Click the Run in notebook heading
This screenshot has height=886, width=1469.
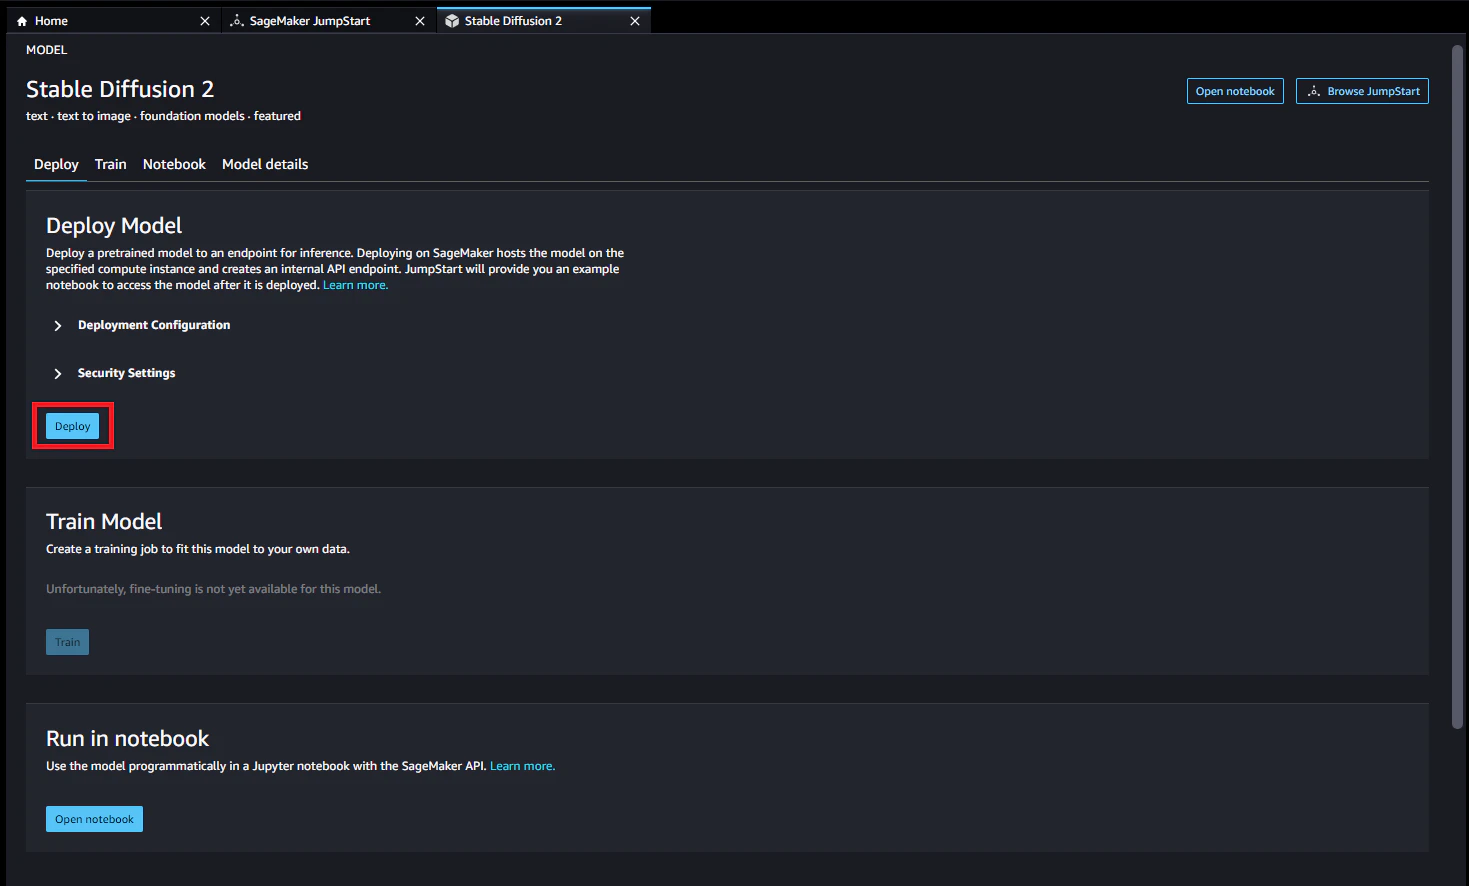point(128,739)
